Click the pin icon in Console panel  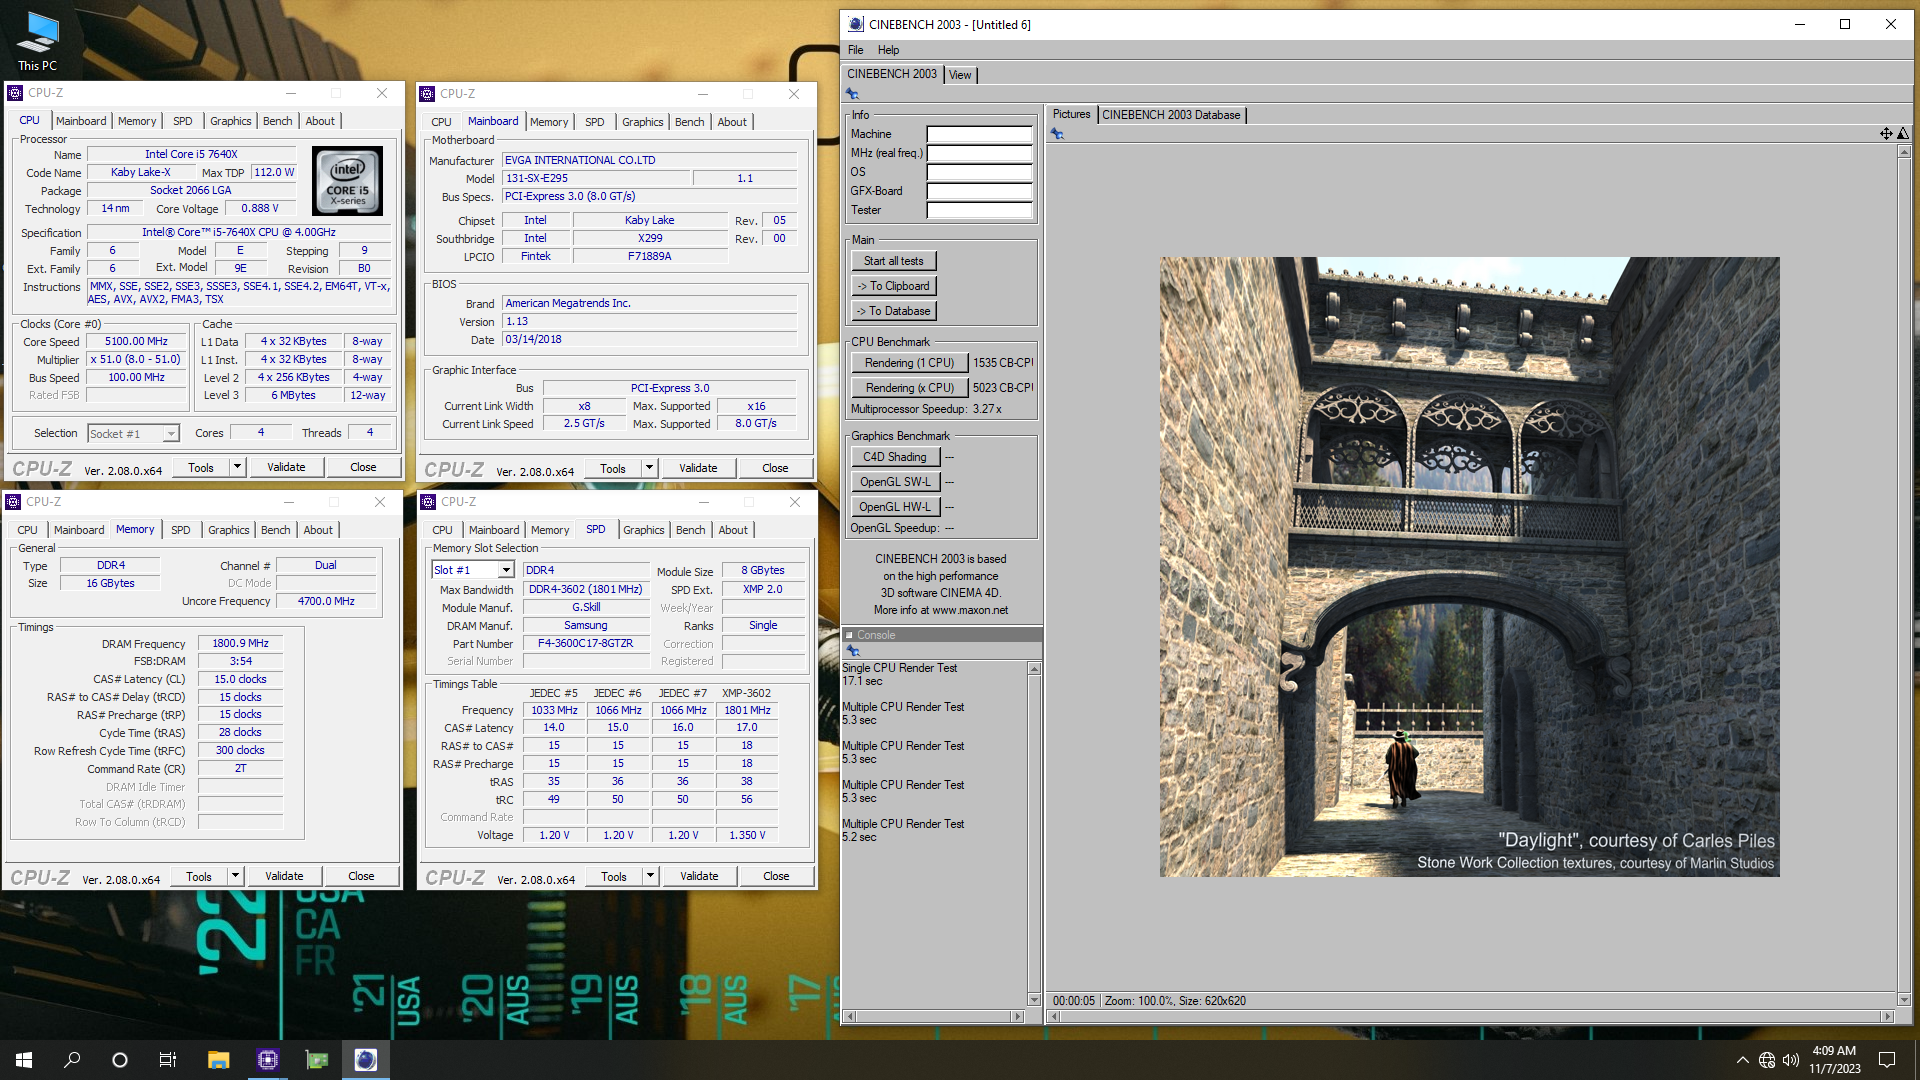click(853, 651)
